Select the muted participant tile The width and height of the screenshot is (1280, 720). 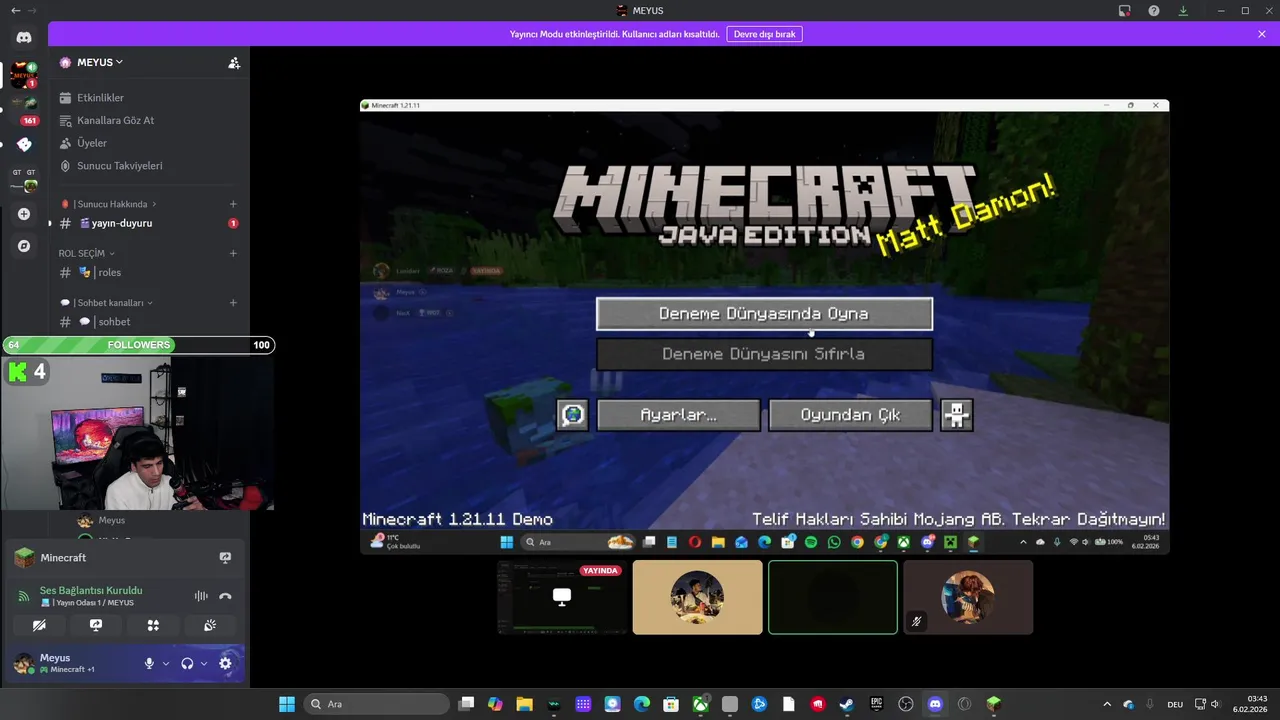pos(968,597)
